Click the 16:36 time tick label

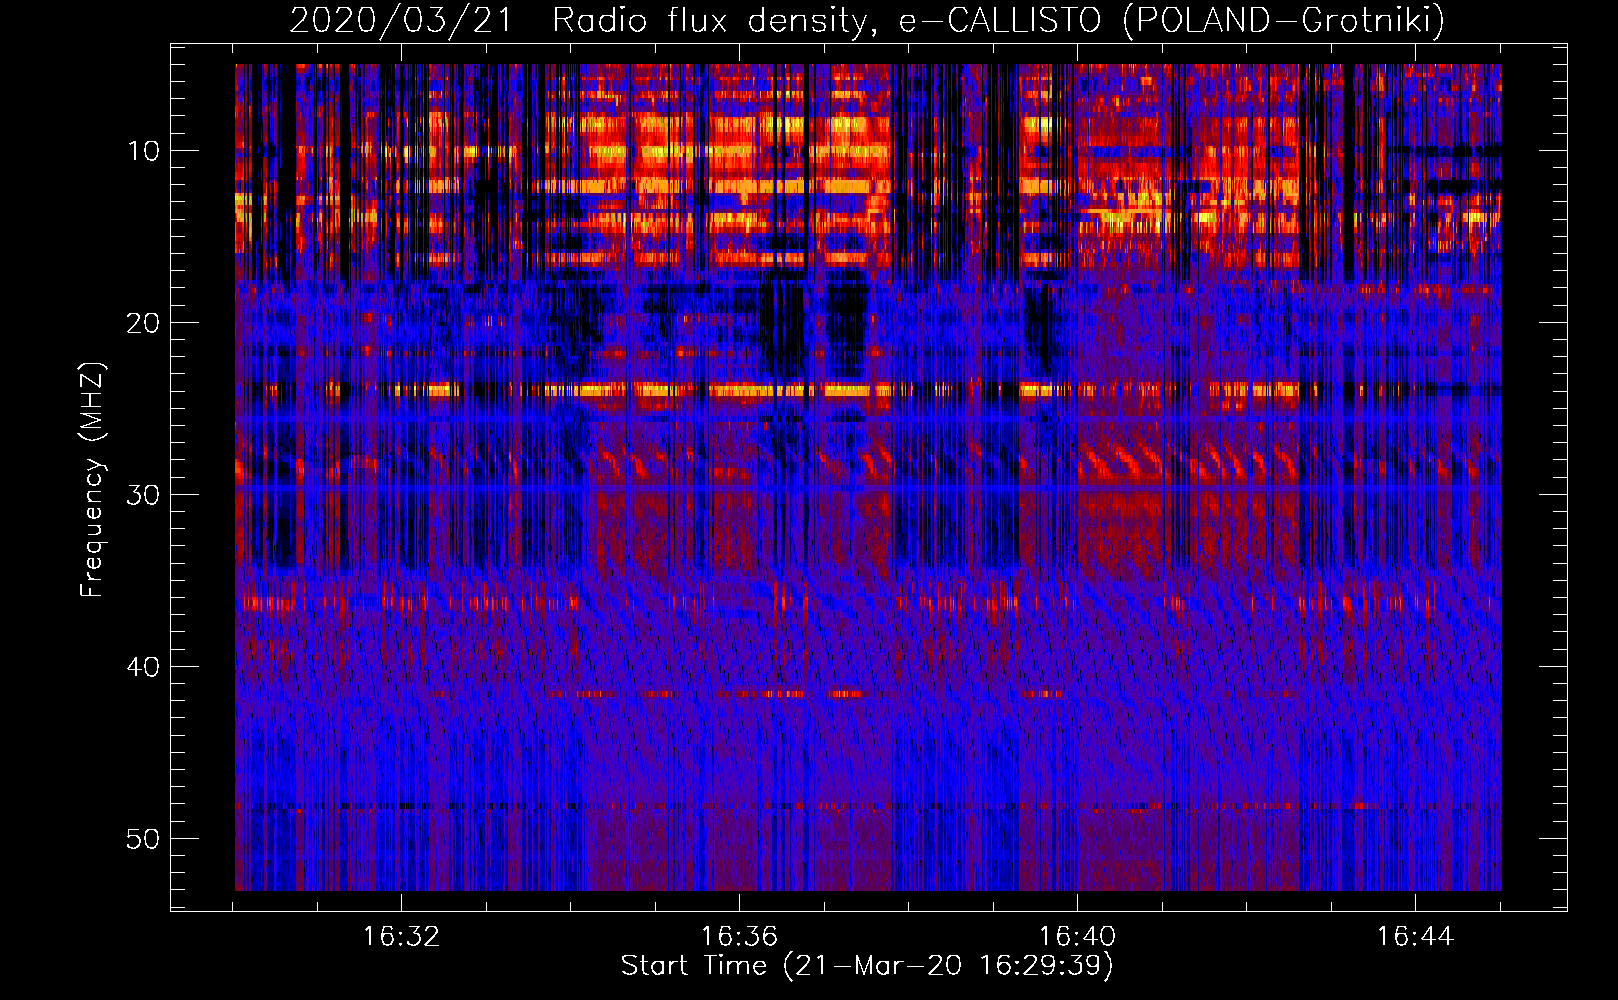739,937
